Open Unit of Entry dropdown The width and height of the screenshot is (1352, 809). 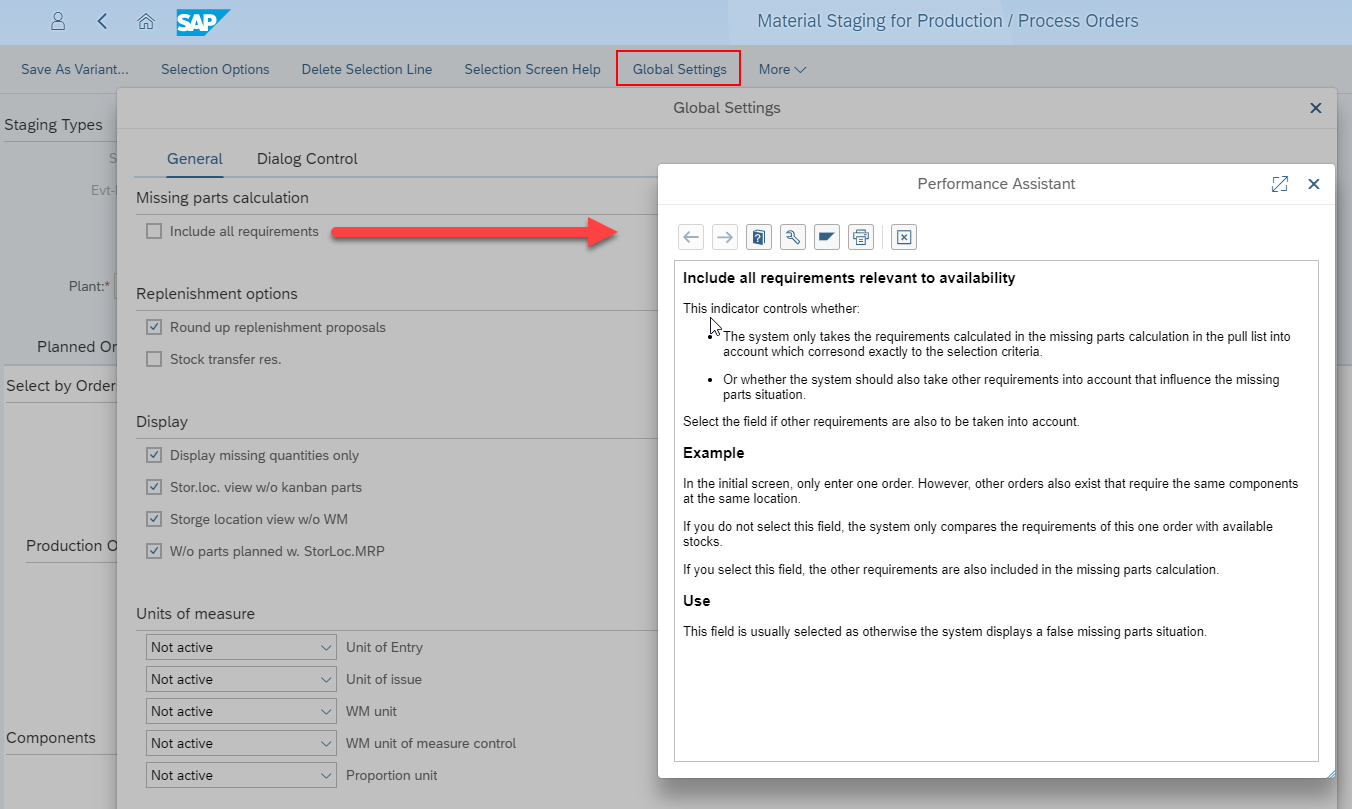coord(241,647)
